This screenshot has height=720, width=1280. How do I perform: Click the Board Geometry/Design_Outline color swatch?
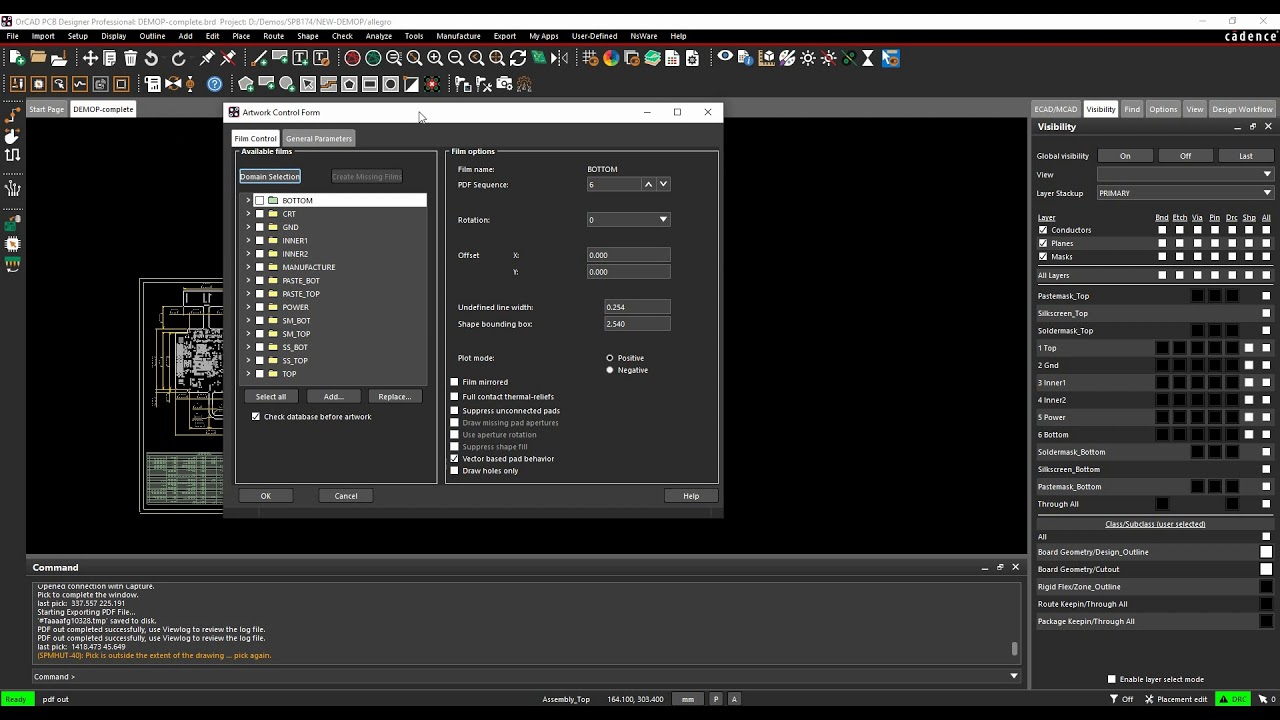pyautogui.click(x=1266, y=552)
